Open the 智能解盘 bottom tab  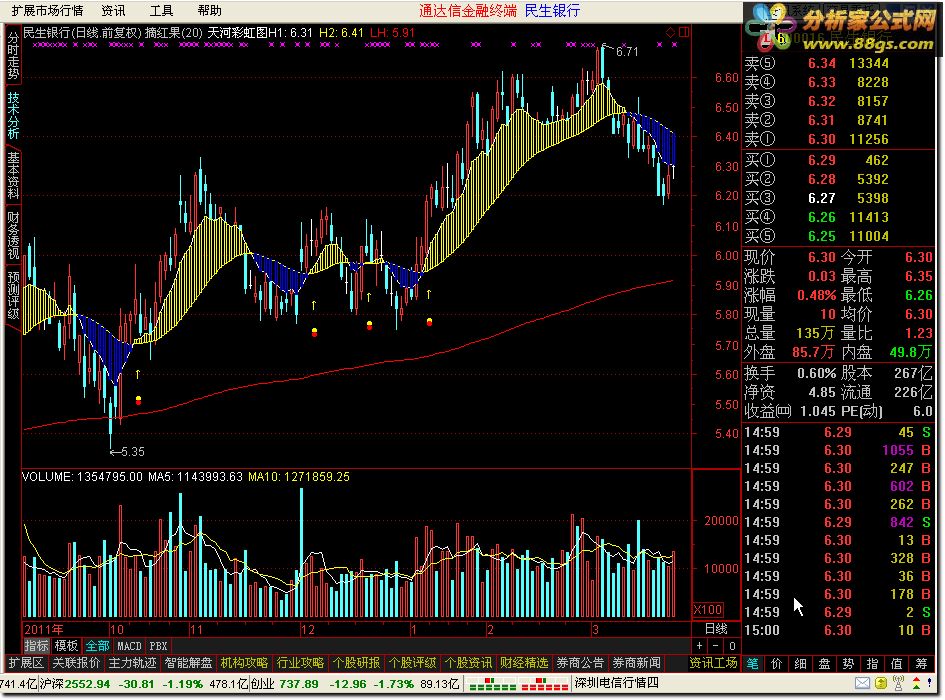click(x=188, y=663)
